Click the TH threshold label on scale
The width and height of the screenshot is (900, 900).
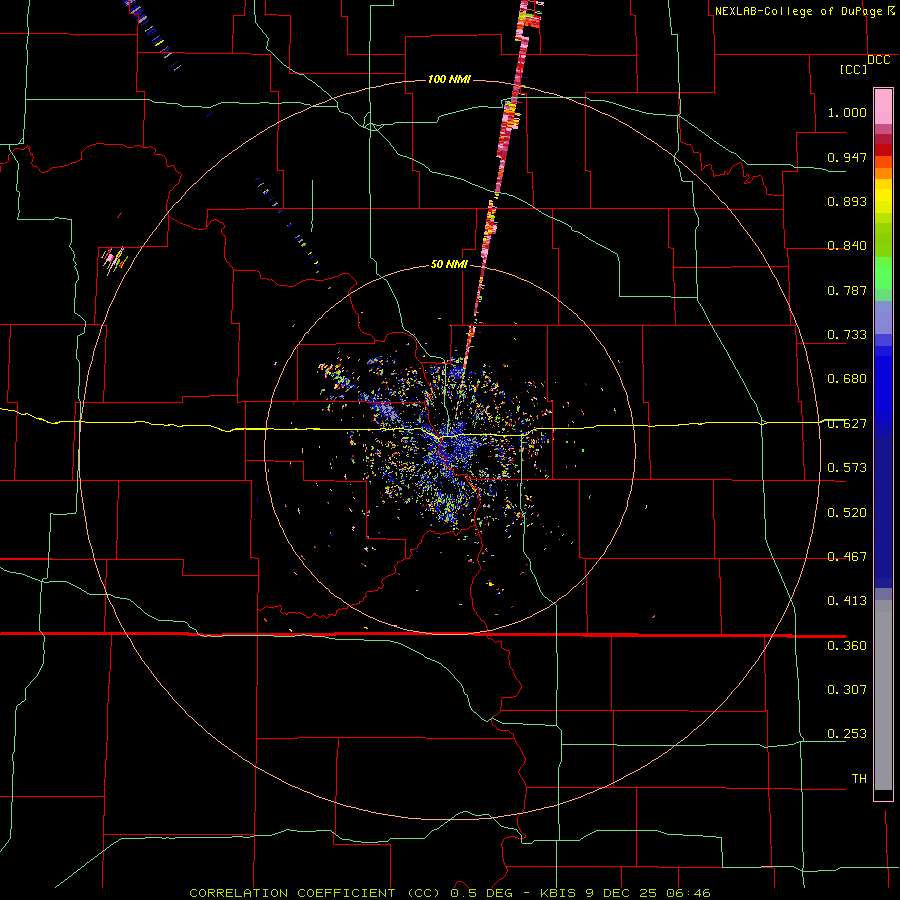pyautogui.click(x=859, y=779)
